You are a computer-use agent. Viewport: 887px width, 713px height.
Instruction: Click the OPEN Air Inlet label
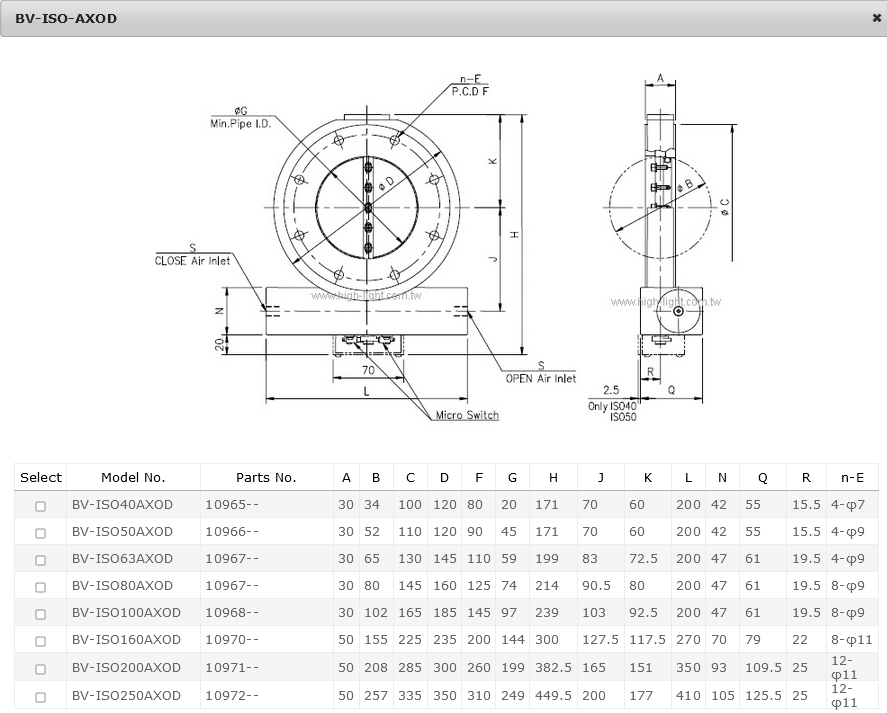tap(541, 379)
